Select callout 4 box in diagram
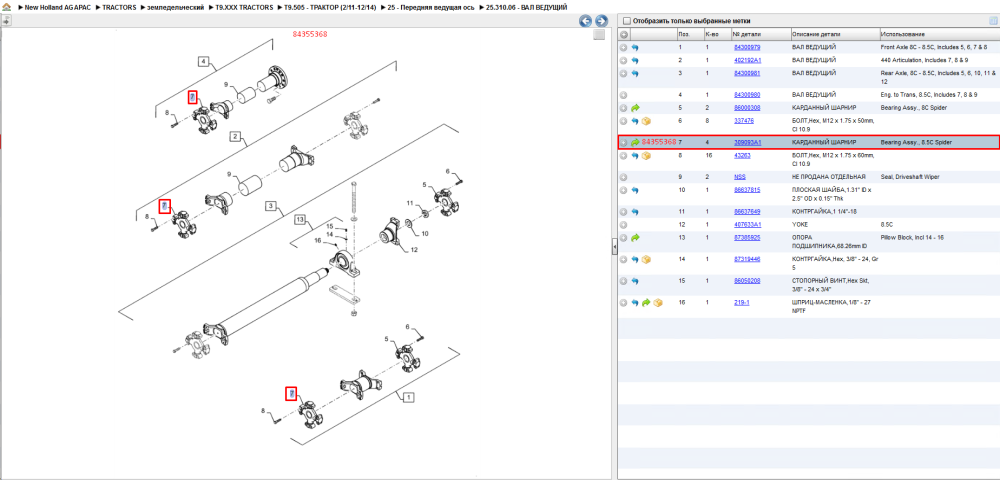Screen dimensions: 1000x480 coord(203,62)
